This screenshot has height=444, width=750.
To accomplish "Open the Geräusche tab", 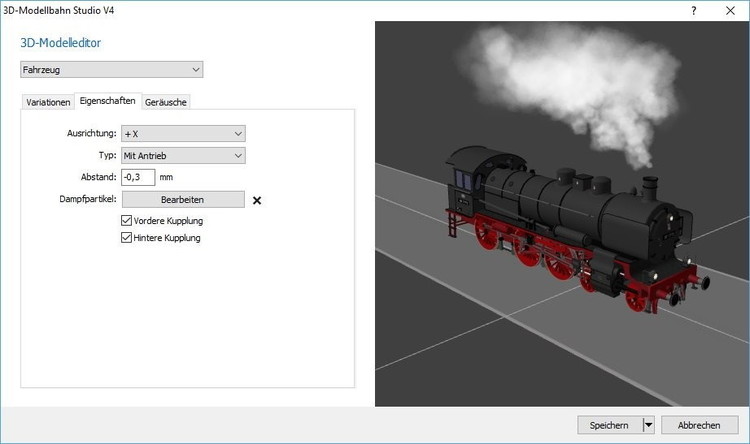I will (x=166, y=102).
